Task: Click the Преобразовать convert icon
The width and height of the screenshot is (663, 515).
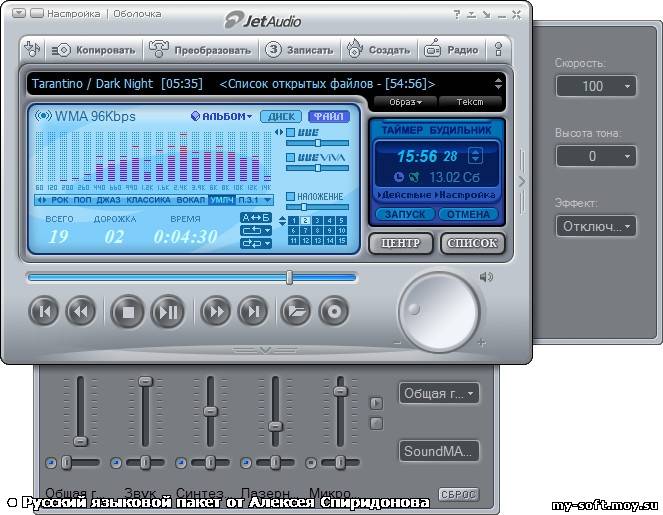Action: pyautogui.click(x=158, y=49)
